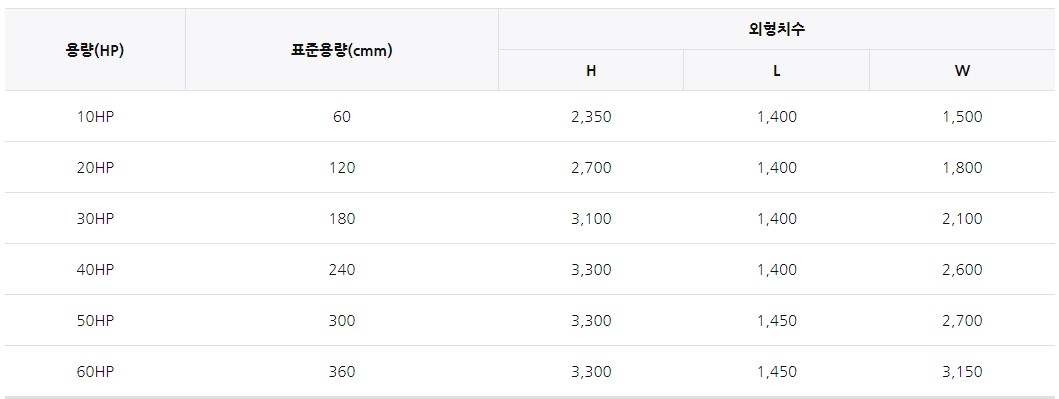Viewport: 1059px width, 399px height.
Task: Click the 60HP row label
Action: coord(95,371)
